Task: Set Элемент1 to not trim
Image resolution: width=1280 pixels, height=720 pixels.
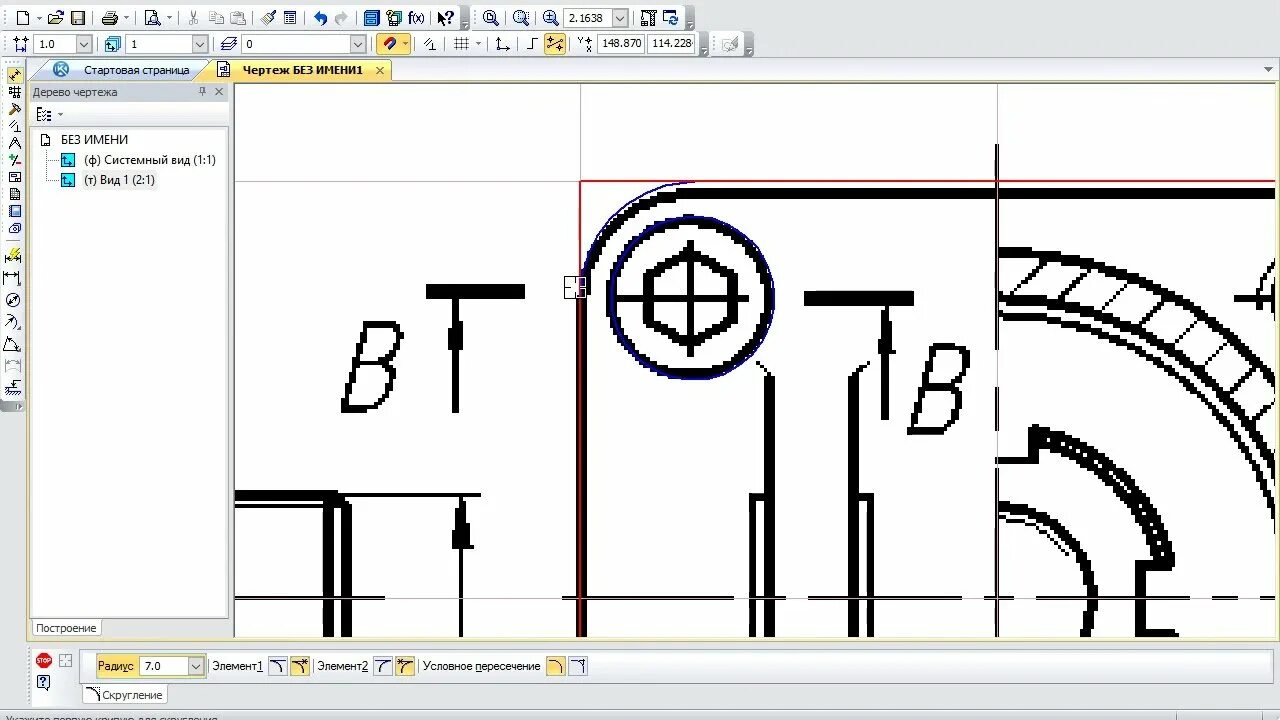Action: (278, 666)
